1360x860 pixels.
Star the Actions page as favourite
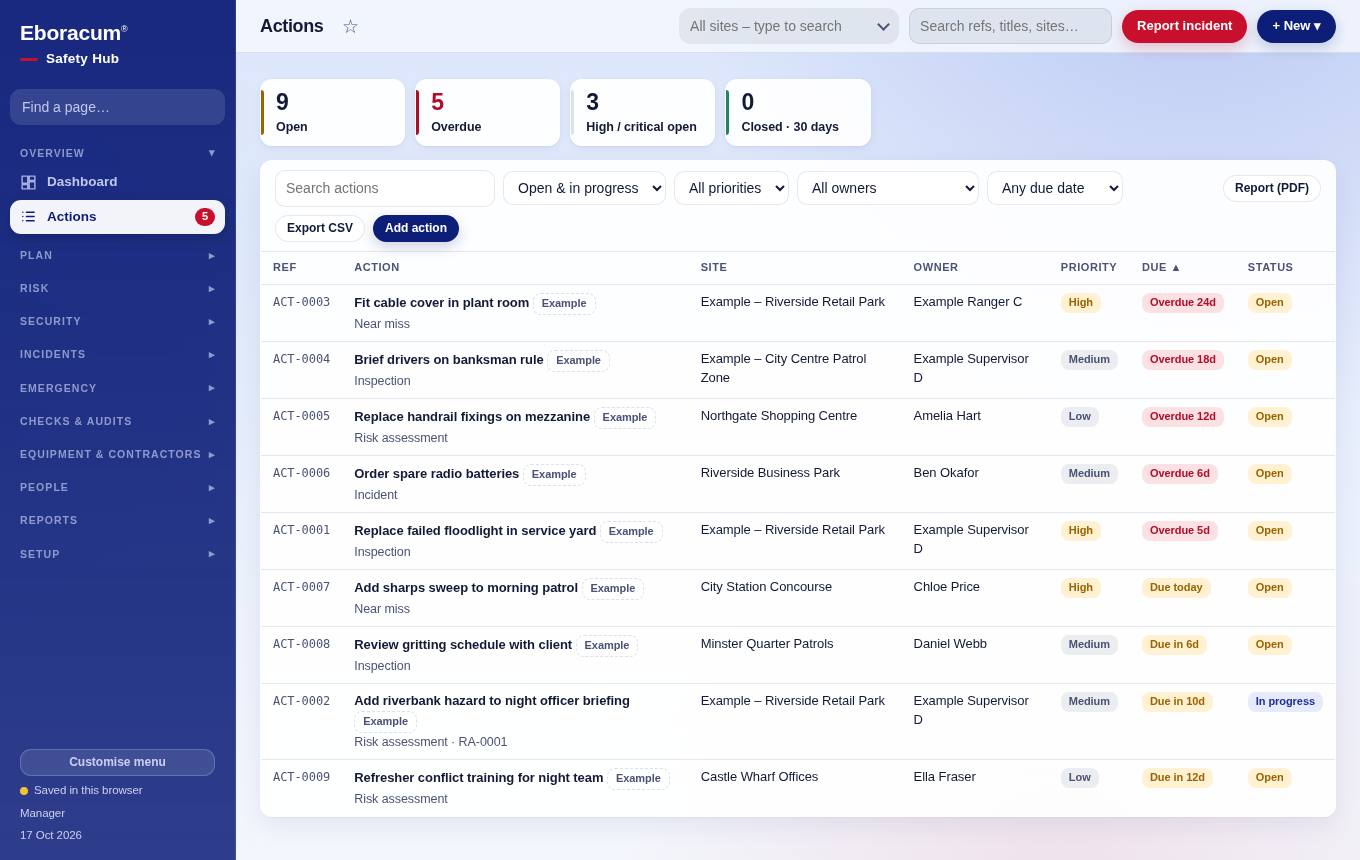(x=350, y=26)
